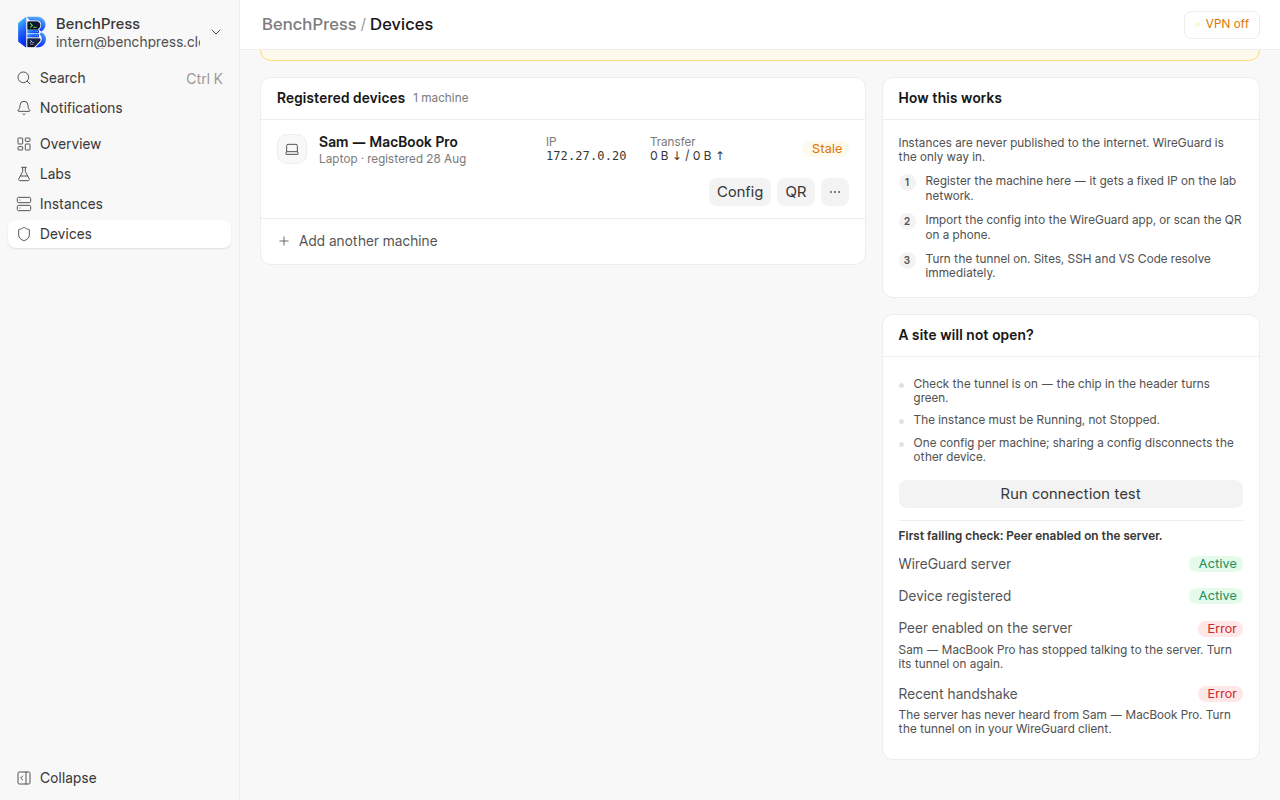Click the Devices shield icon
1280x800 pixels.
[x=24, y=234]
